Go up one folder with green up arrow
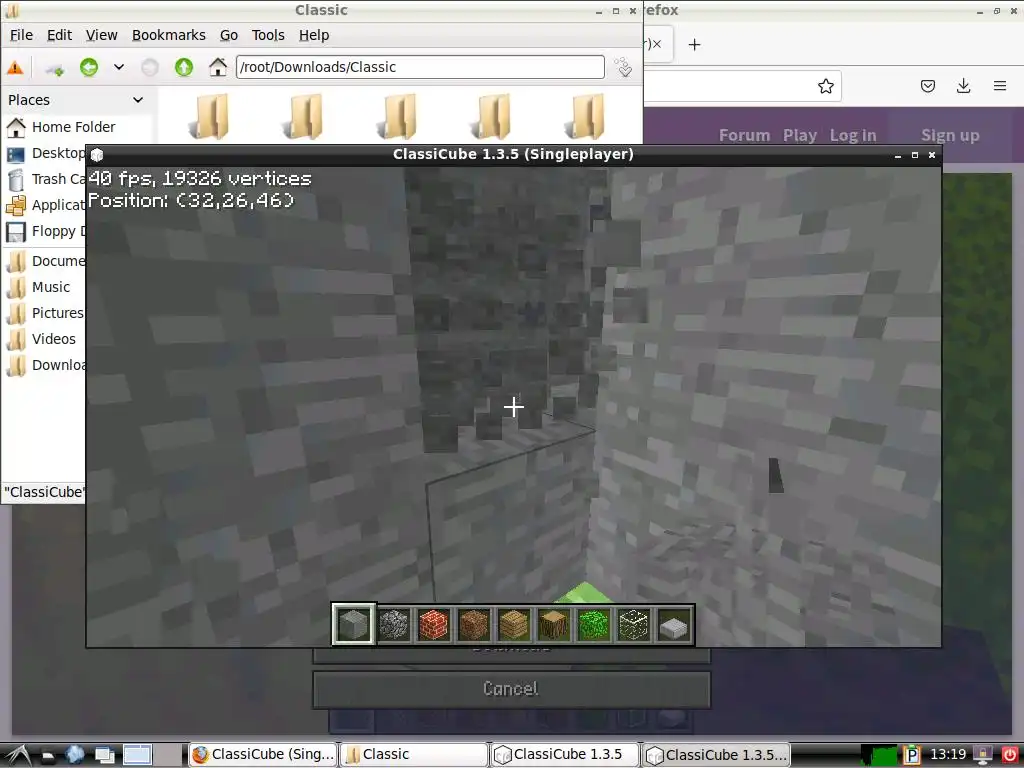 coord(184,67)
